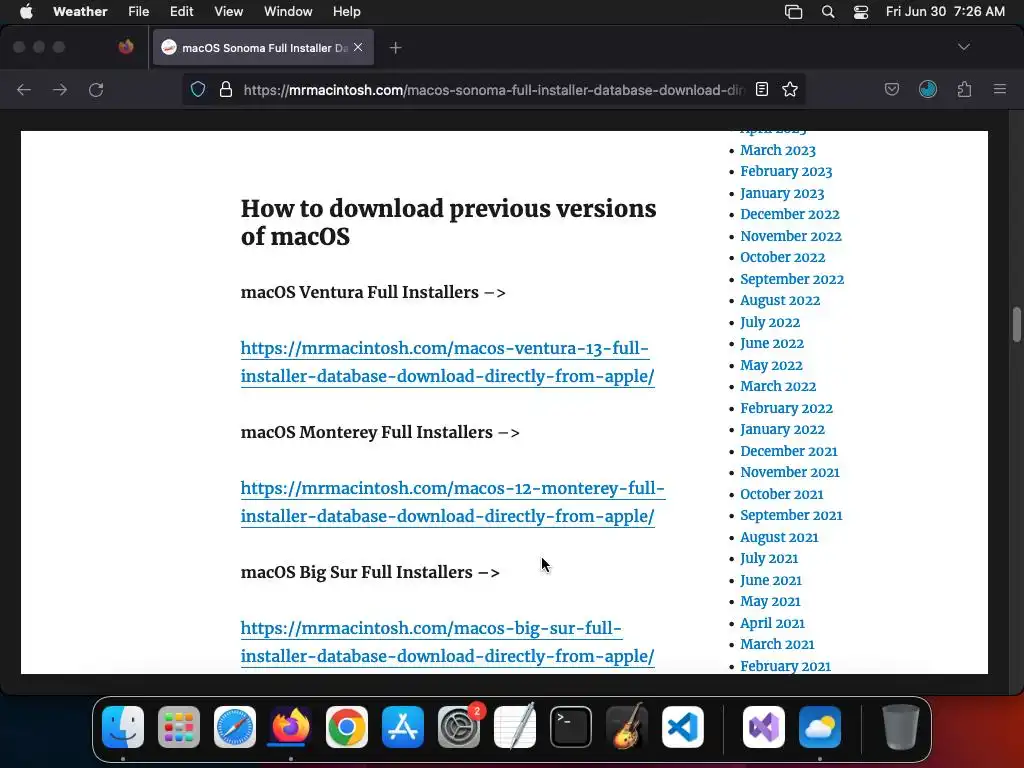Open TextEdit from the Dock
This screenshot has width=1024, height=768.
pyautogui.click(x=515, y=727)
